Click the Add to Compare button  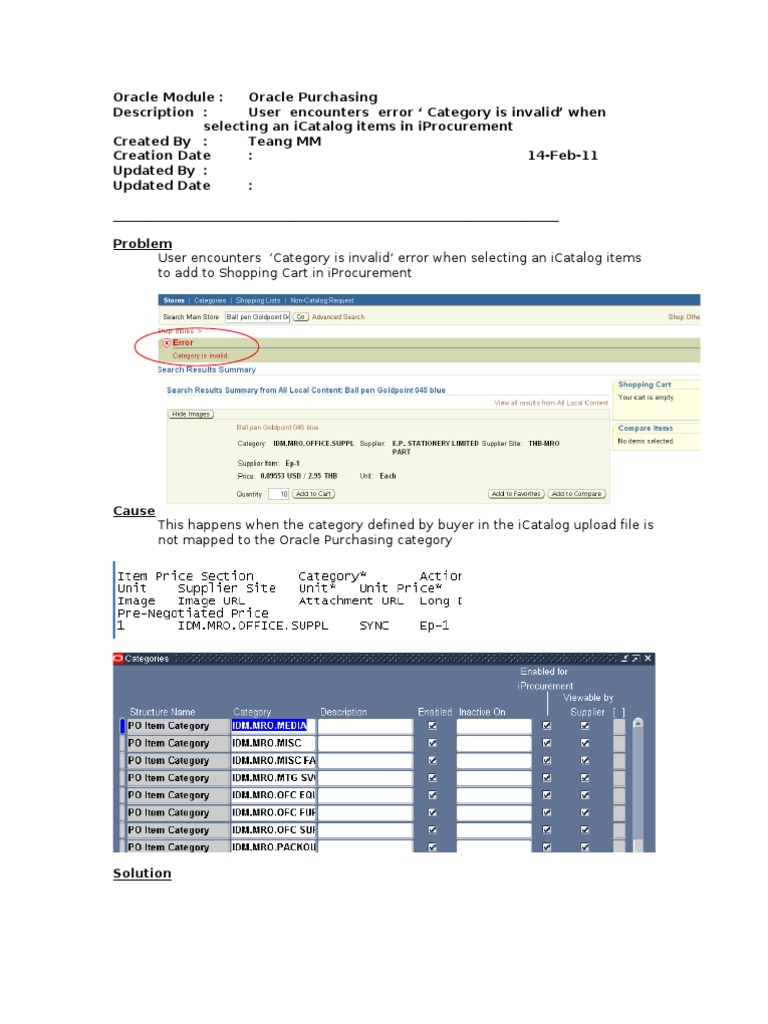pyautogui.click(x=577, y=494)
